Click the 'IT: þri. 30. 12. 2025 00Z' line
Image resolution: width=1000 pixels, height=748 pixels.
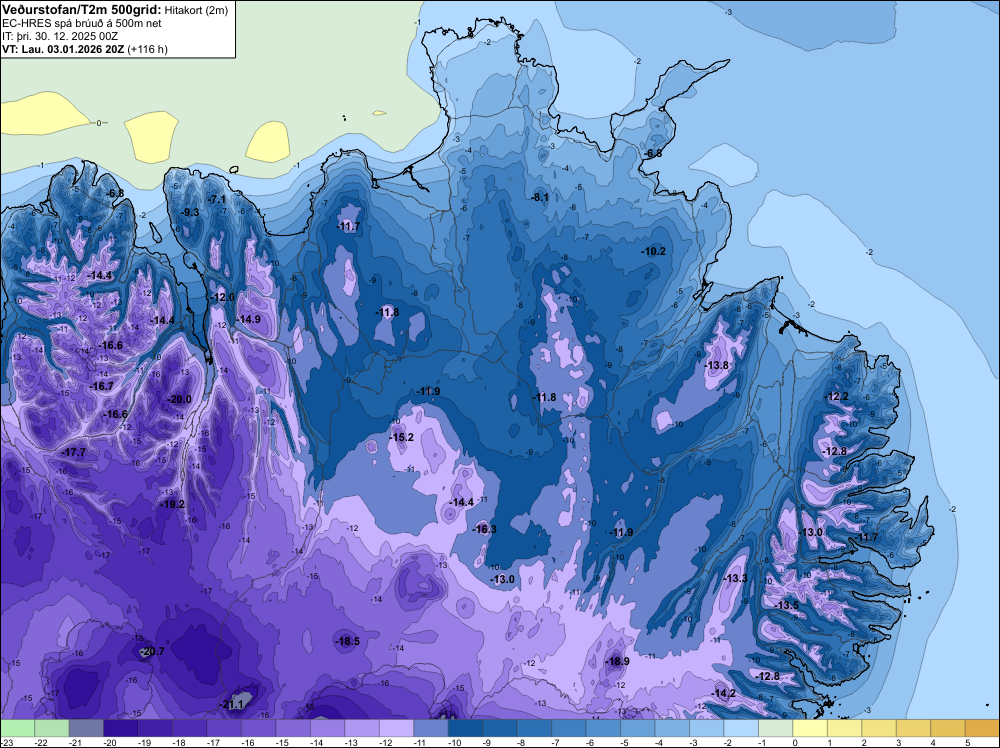click(60, 36)
